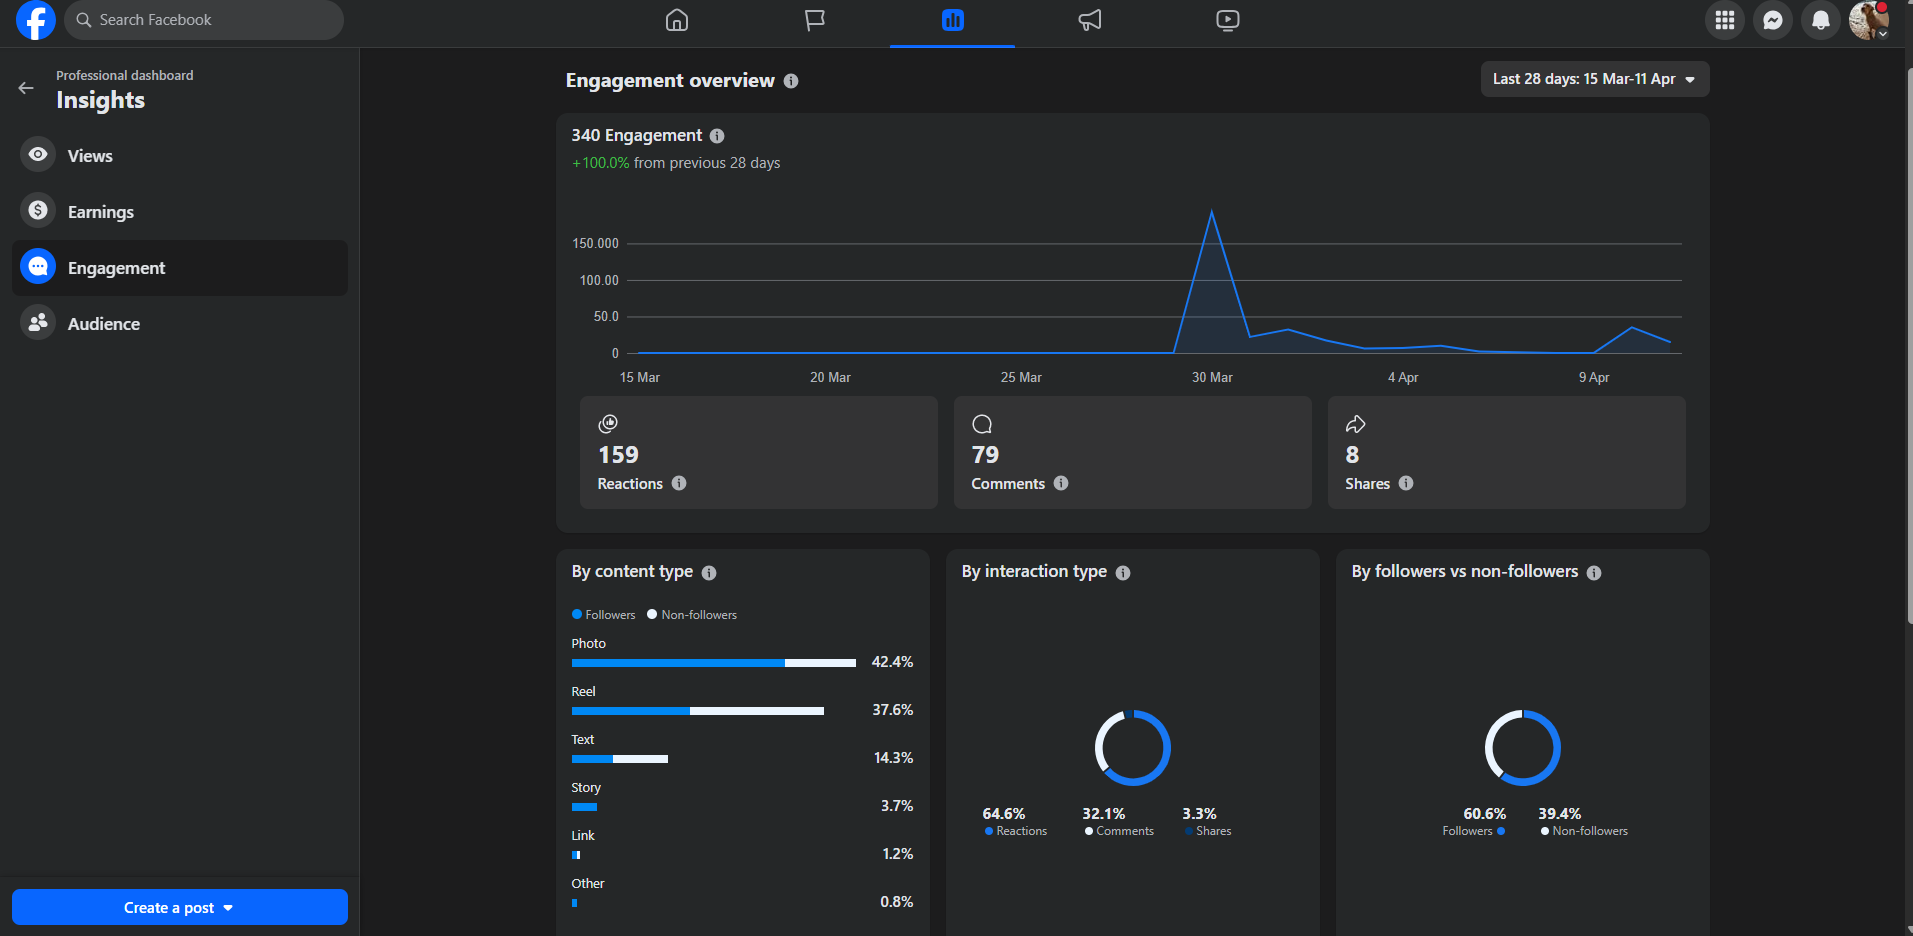The height and width of the screenshot is (936, 1913).
Task: Click info icon next to Reactions
Action: (x=679, y=483)
